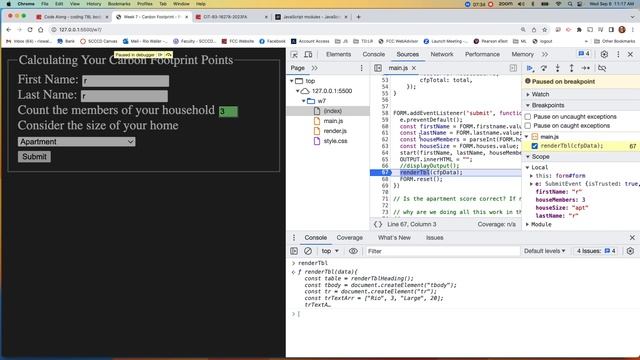Viewport: 640px width, 360px height.
Task: Bookmark this page with star icon
Action: click(544, 29)
